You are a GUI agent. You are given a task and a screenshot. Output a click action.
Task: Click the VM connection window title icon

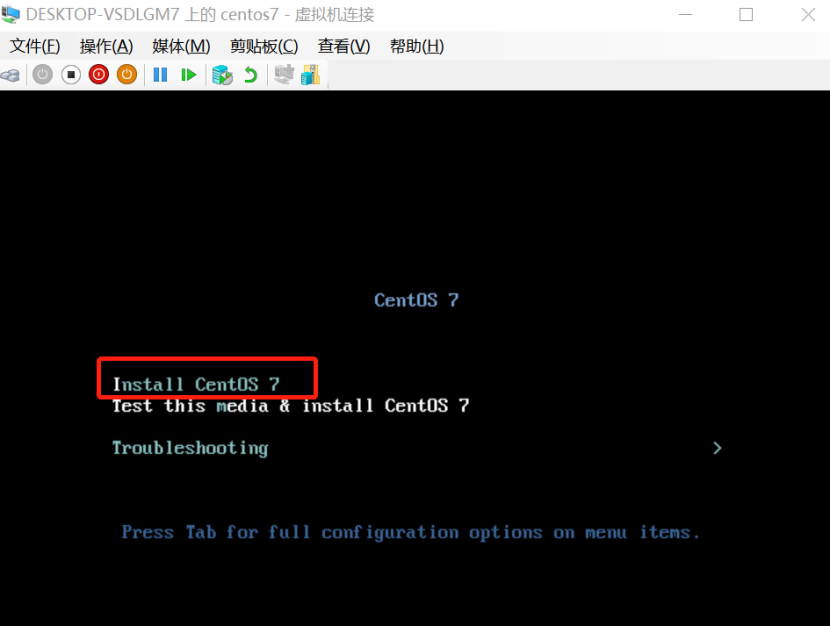tap(11, 14)
